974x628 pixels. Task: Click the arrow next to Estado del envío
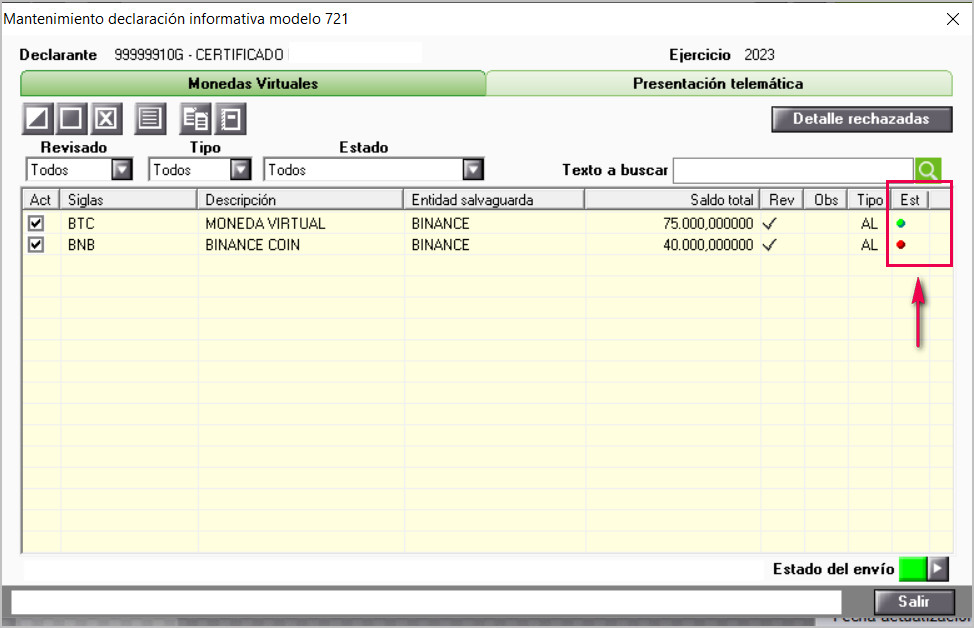pos(937,568)
